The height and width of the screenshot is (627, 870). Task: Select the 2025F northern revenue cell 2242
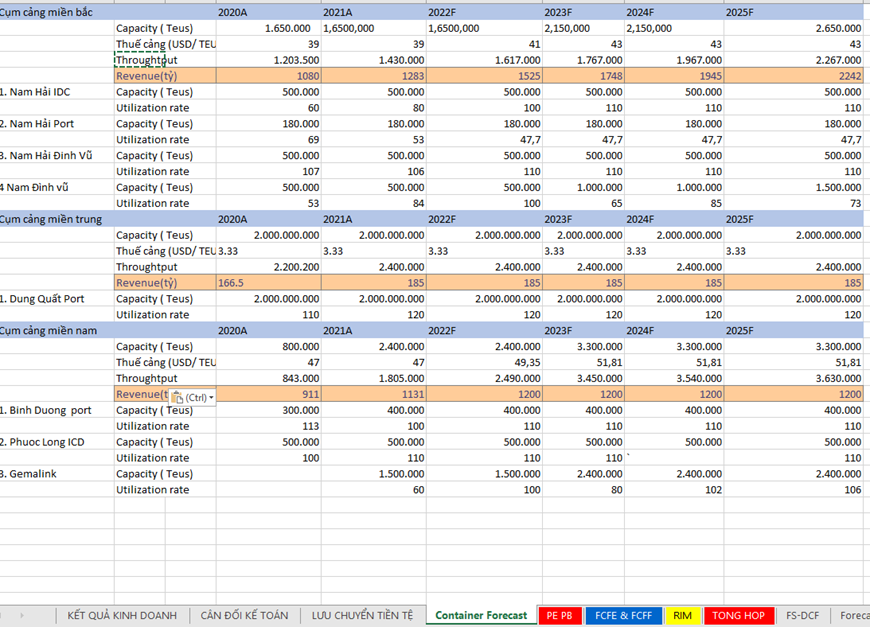794,76
